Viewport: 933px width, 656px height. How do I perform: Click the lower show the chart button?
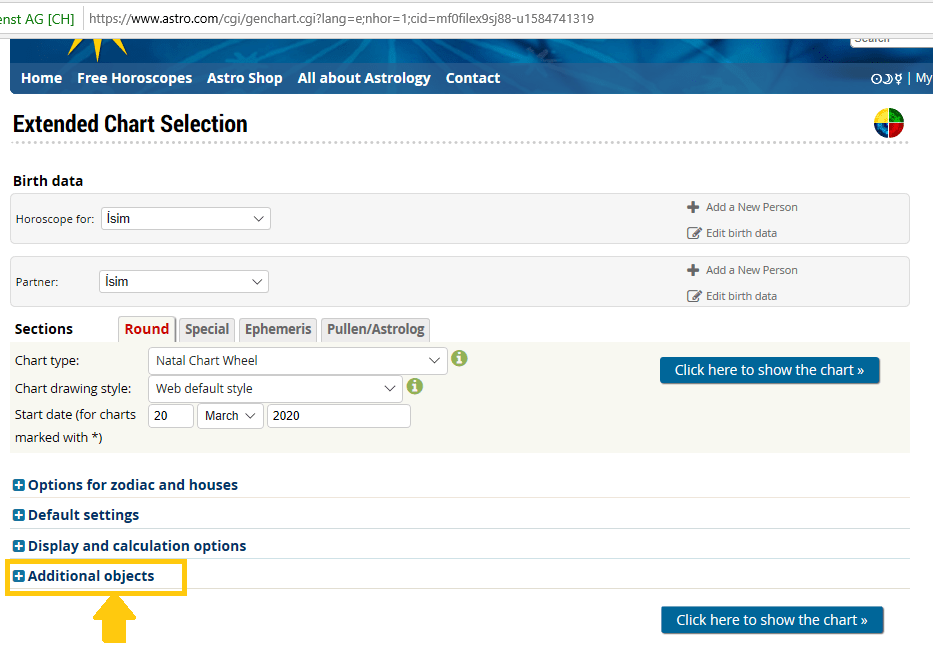(772, 620)
